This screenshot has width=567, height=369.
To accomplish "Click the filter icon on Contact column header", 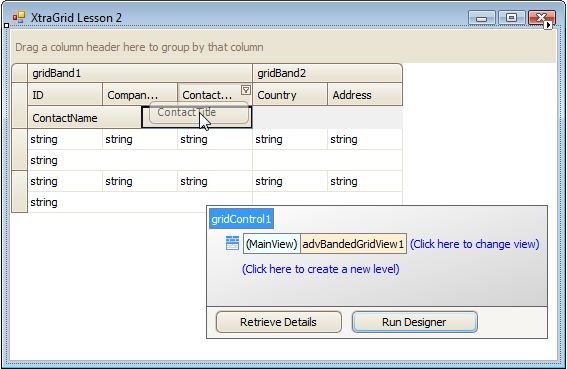I will tap(246, 90).
